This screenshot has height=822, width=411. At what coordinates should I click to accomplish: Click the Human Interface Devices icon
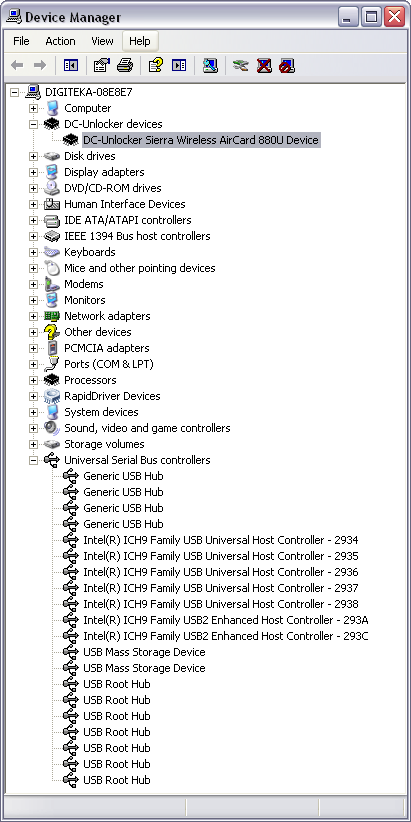click(51, 204)
